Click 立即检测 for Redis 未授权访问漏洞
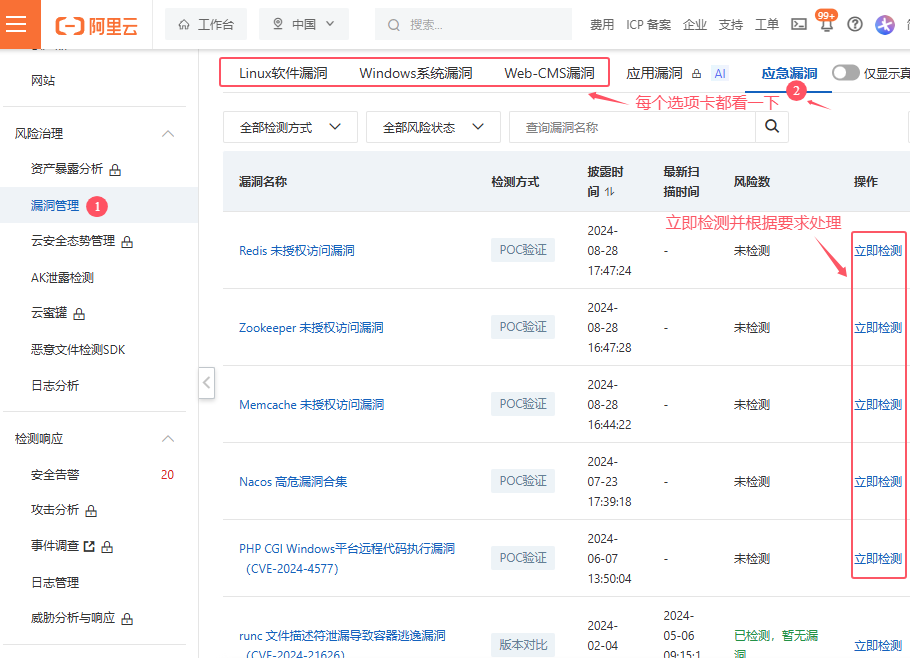This screenshot has width=910, height=658. [878, 251]
